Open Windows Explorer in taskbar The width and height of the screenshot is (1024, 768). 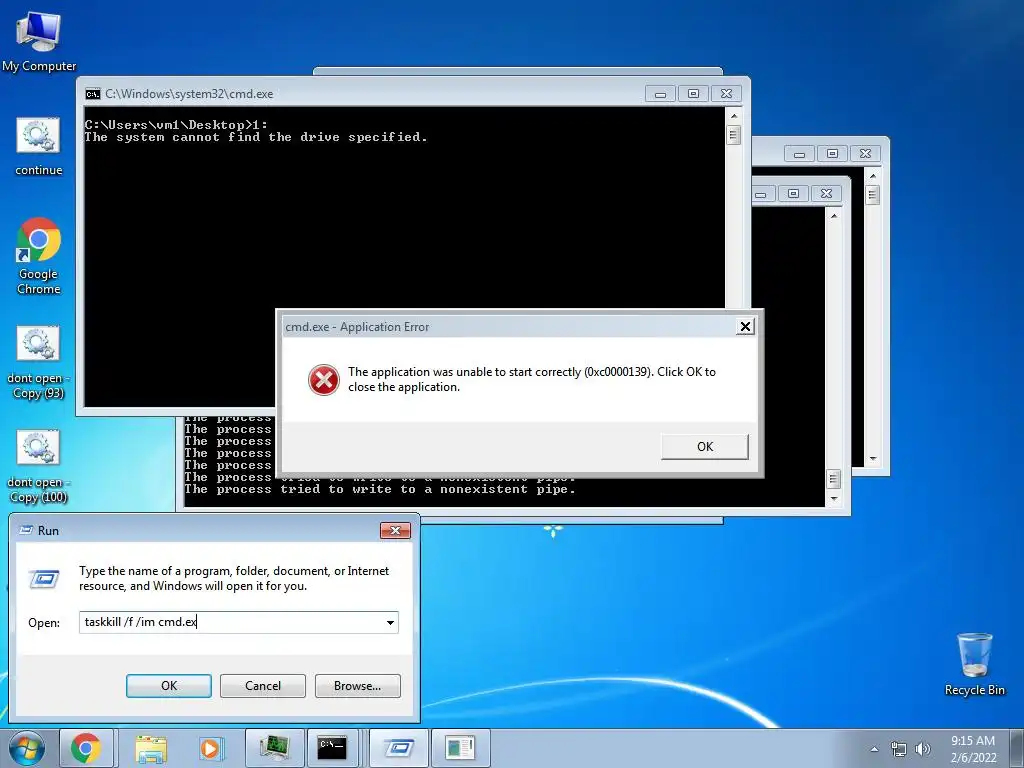coord(151,748)
